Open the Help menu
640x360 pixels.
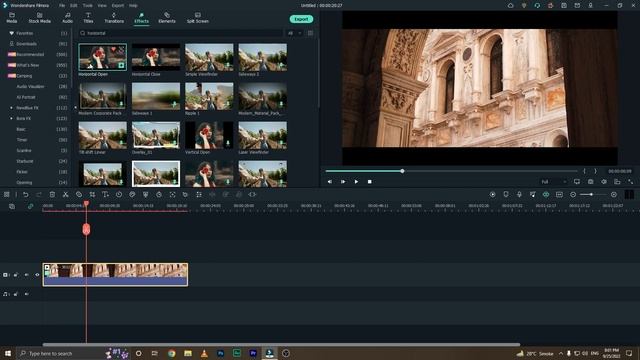pyautogui.click(x=133, y=6)
